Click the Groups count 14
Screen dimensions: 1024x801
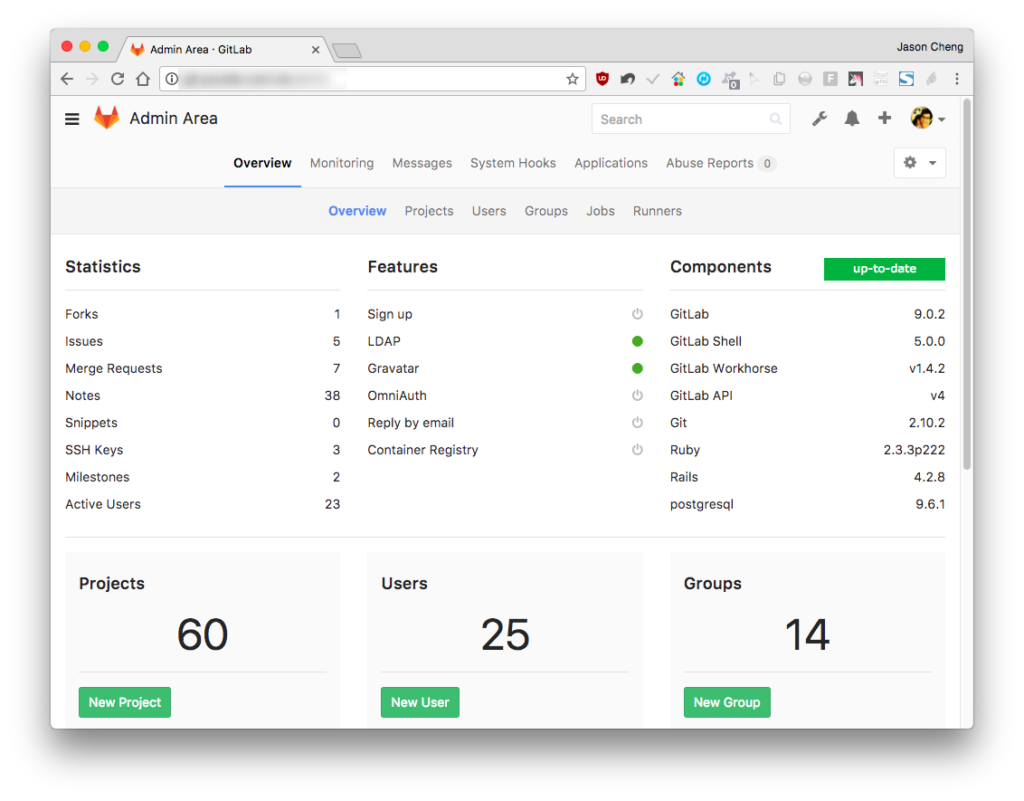[x=807, y=635]
